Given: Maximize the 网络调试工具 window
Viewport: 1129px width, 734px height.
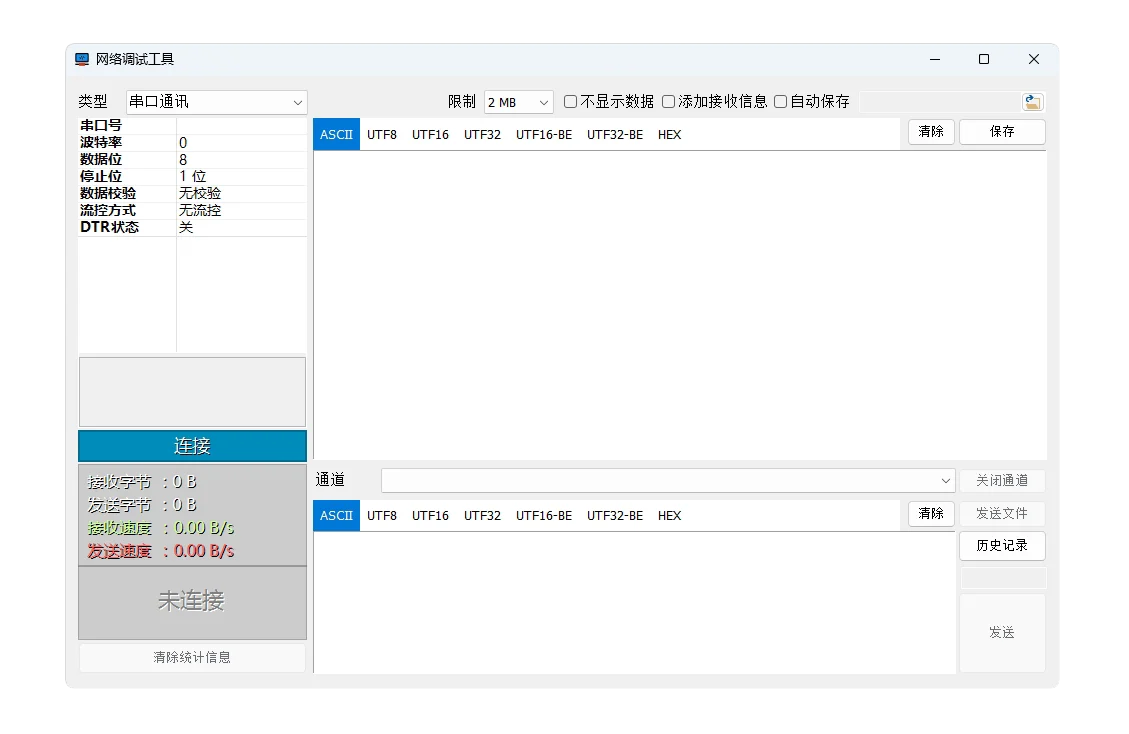Looking at the screenshot, I should coord(984,59).
